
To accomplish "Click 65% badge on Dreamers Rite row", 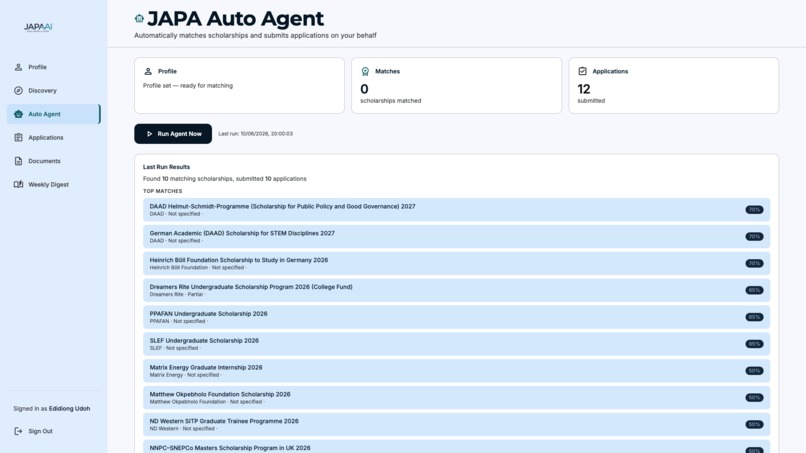I will [754, 290].
